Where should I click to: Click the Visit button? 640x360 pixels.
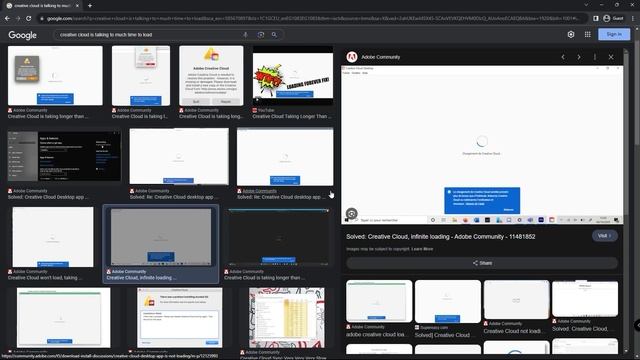point(604,236)
